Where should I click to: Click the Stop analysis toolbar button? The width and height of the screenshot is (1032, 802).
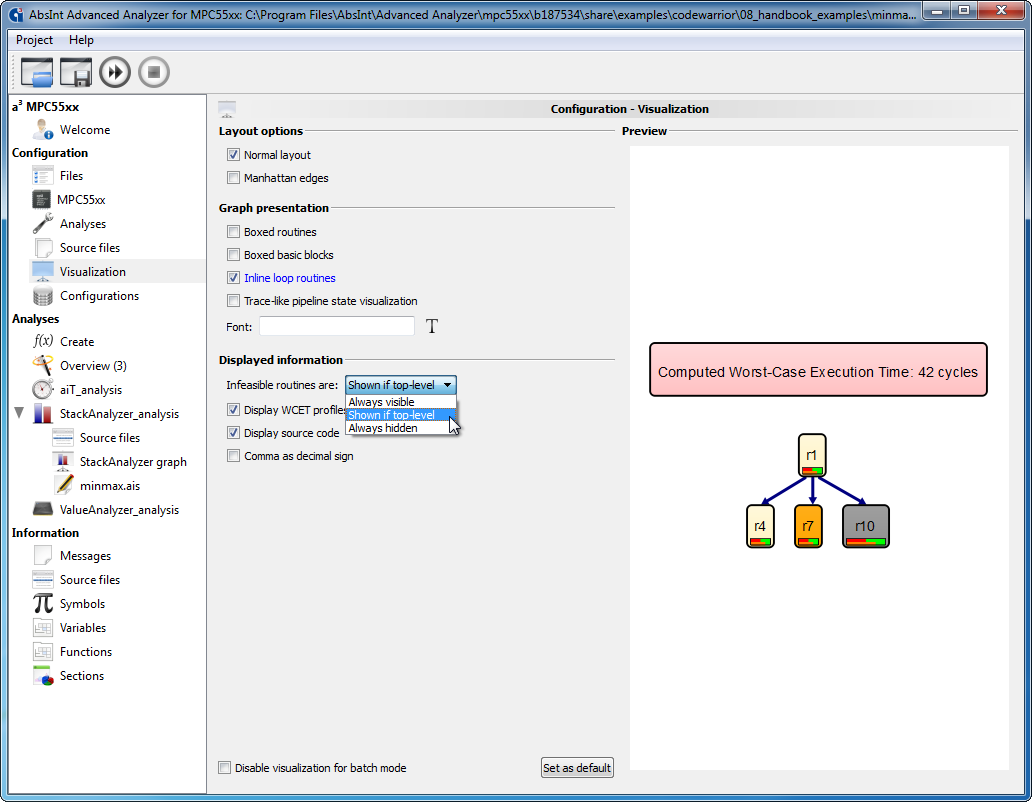point(154,72)
